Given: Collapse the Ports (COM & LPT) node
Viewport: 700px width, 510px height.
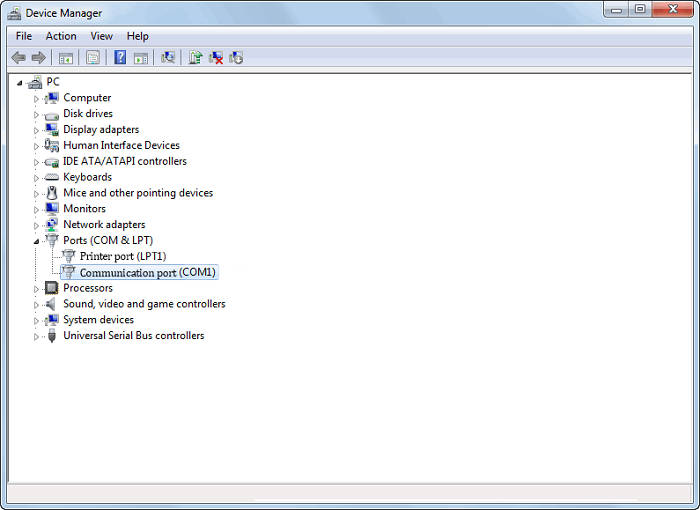Looking at the screenshot, I should coord(36,242).
